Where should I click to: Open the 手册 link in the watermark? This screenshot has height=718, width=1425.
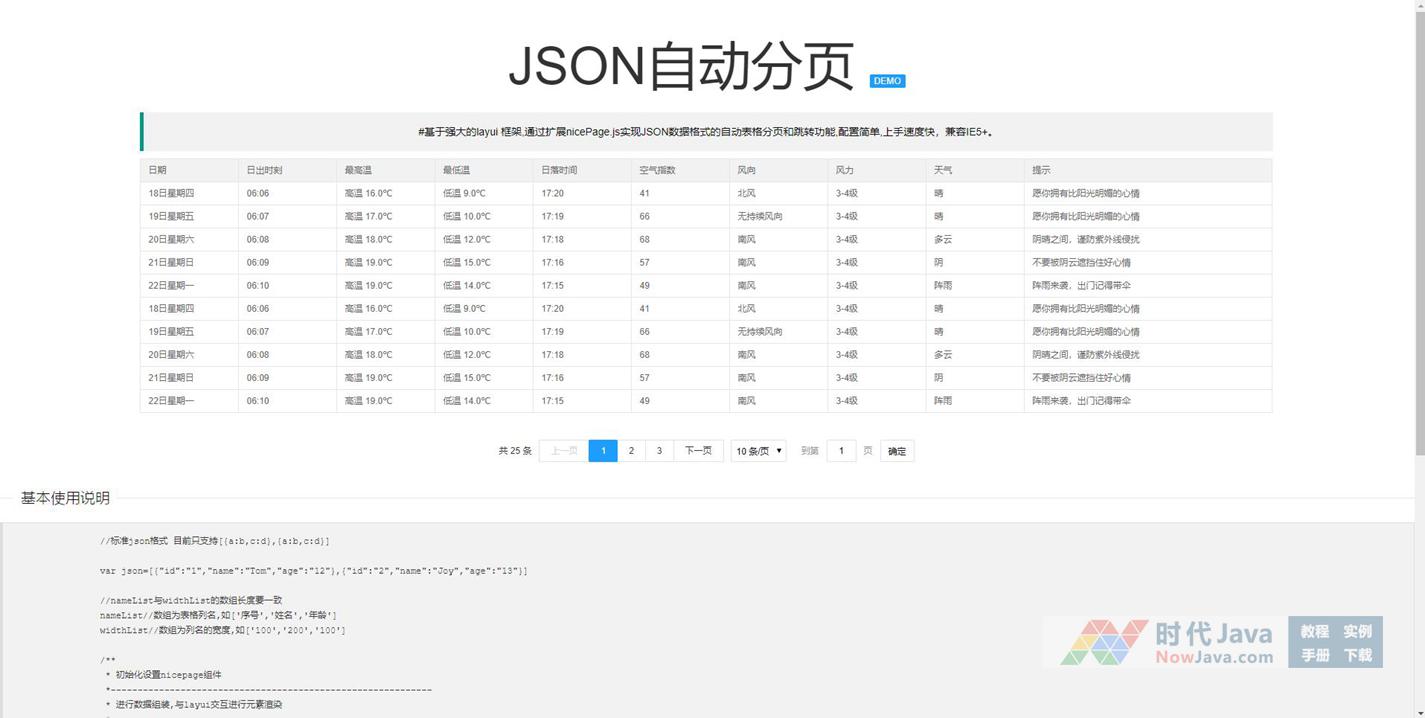tap(1314, 655)
